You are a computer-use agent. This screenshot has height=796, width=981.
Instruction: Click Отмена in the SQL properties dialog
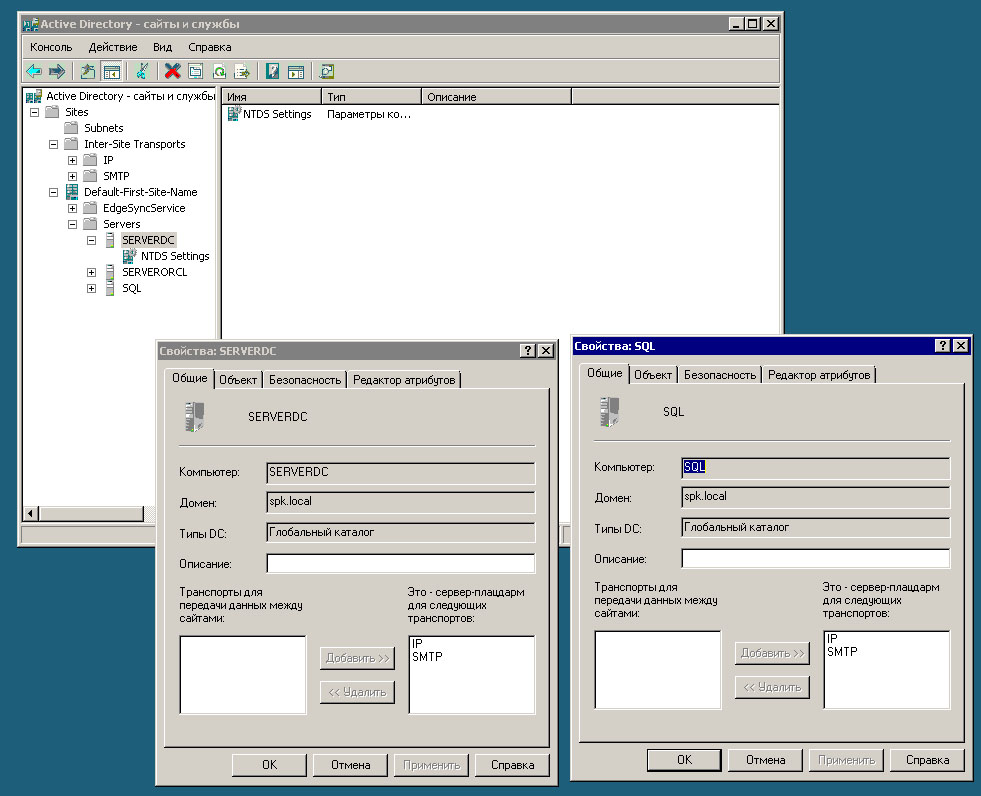tap(765, 760)
